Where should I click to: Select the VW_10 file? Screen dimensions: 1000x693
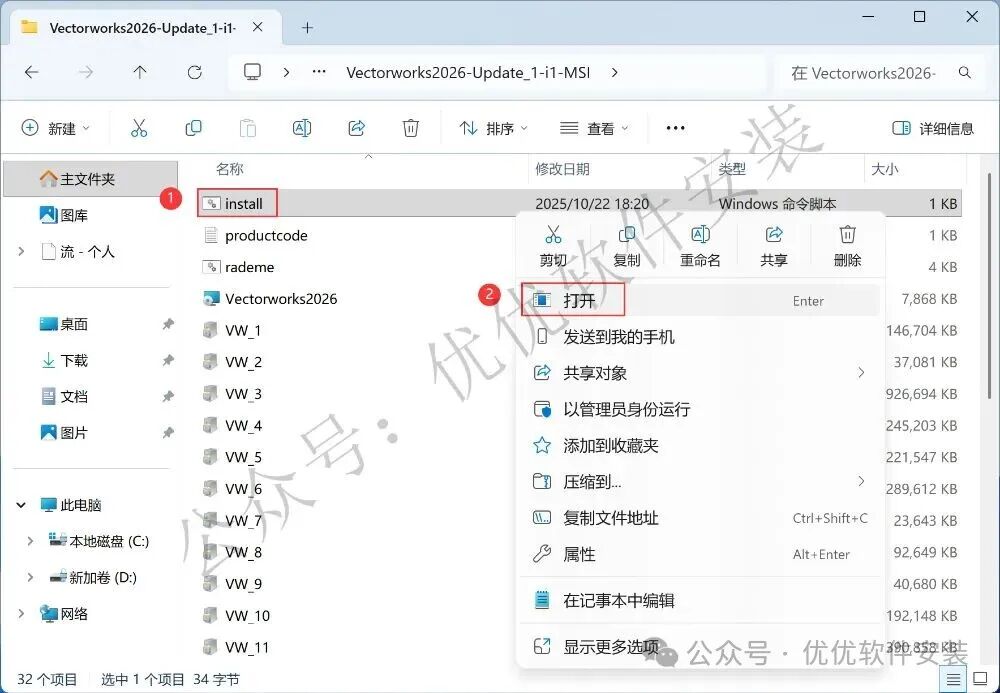click(247, 616)
